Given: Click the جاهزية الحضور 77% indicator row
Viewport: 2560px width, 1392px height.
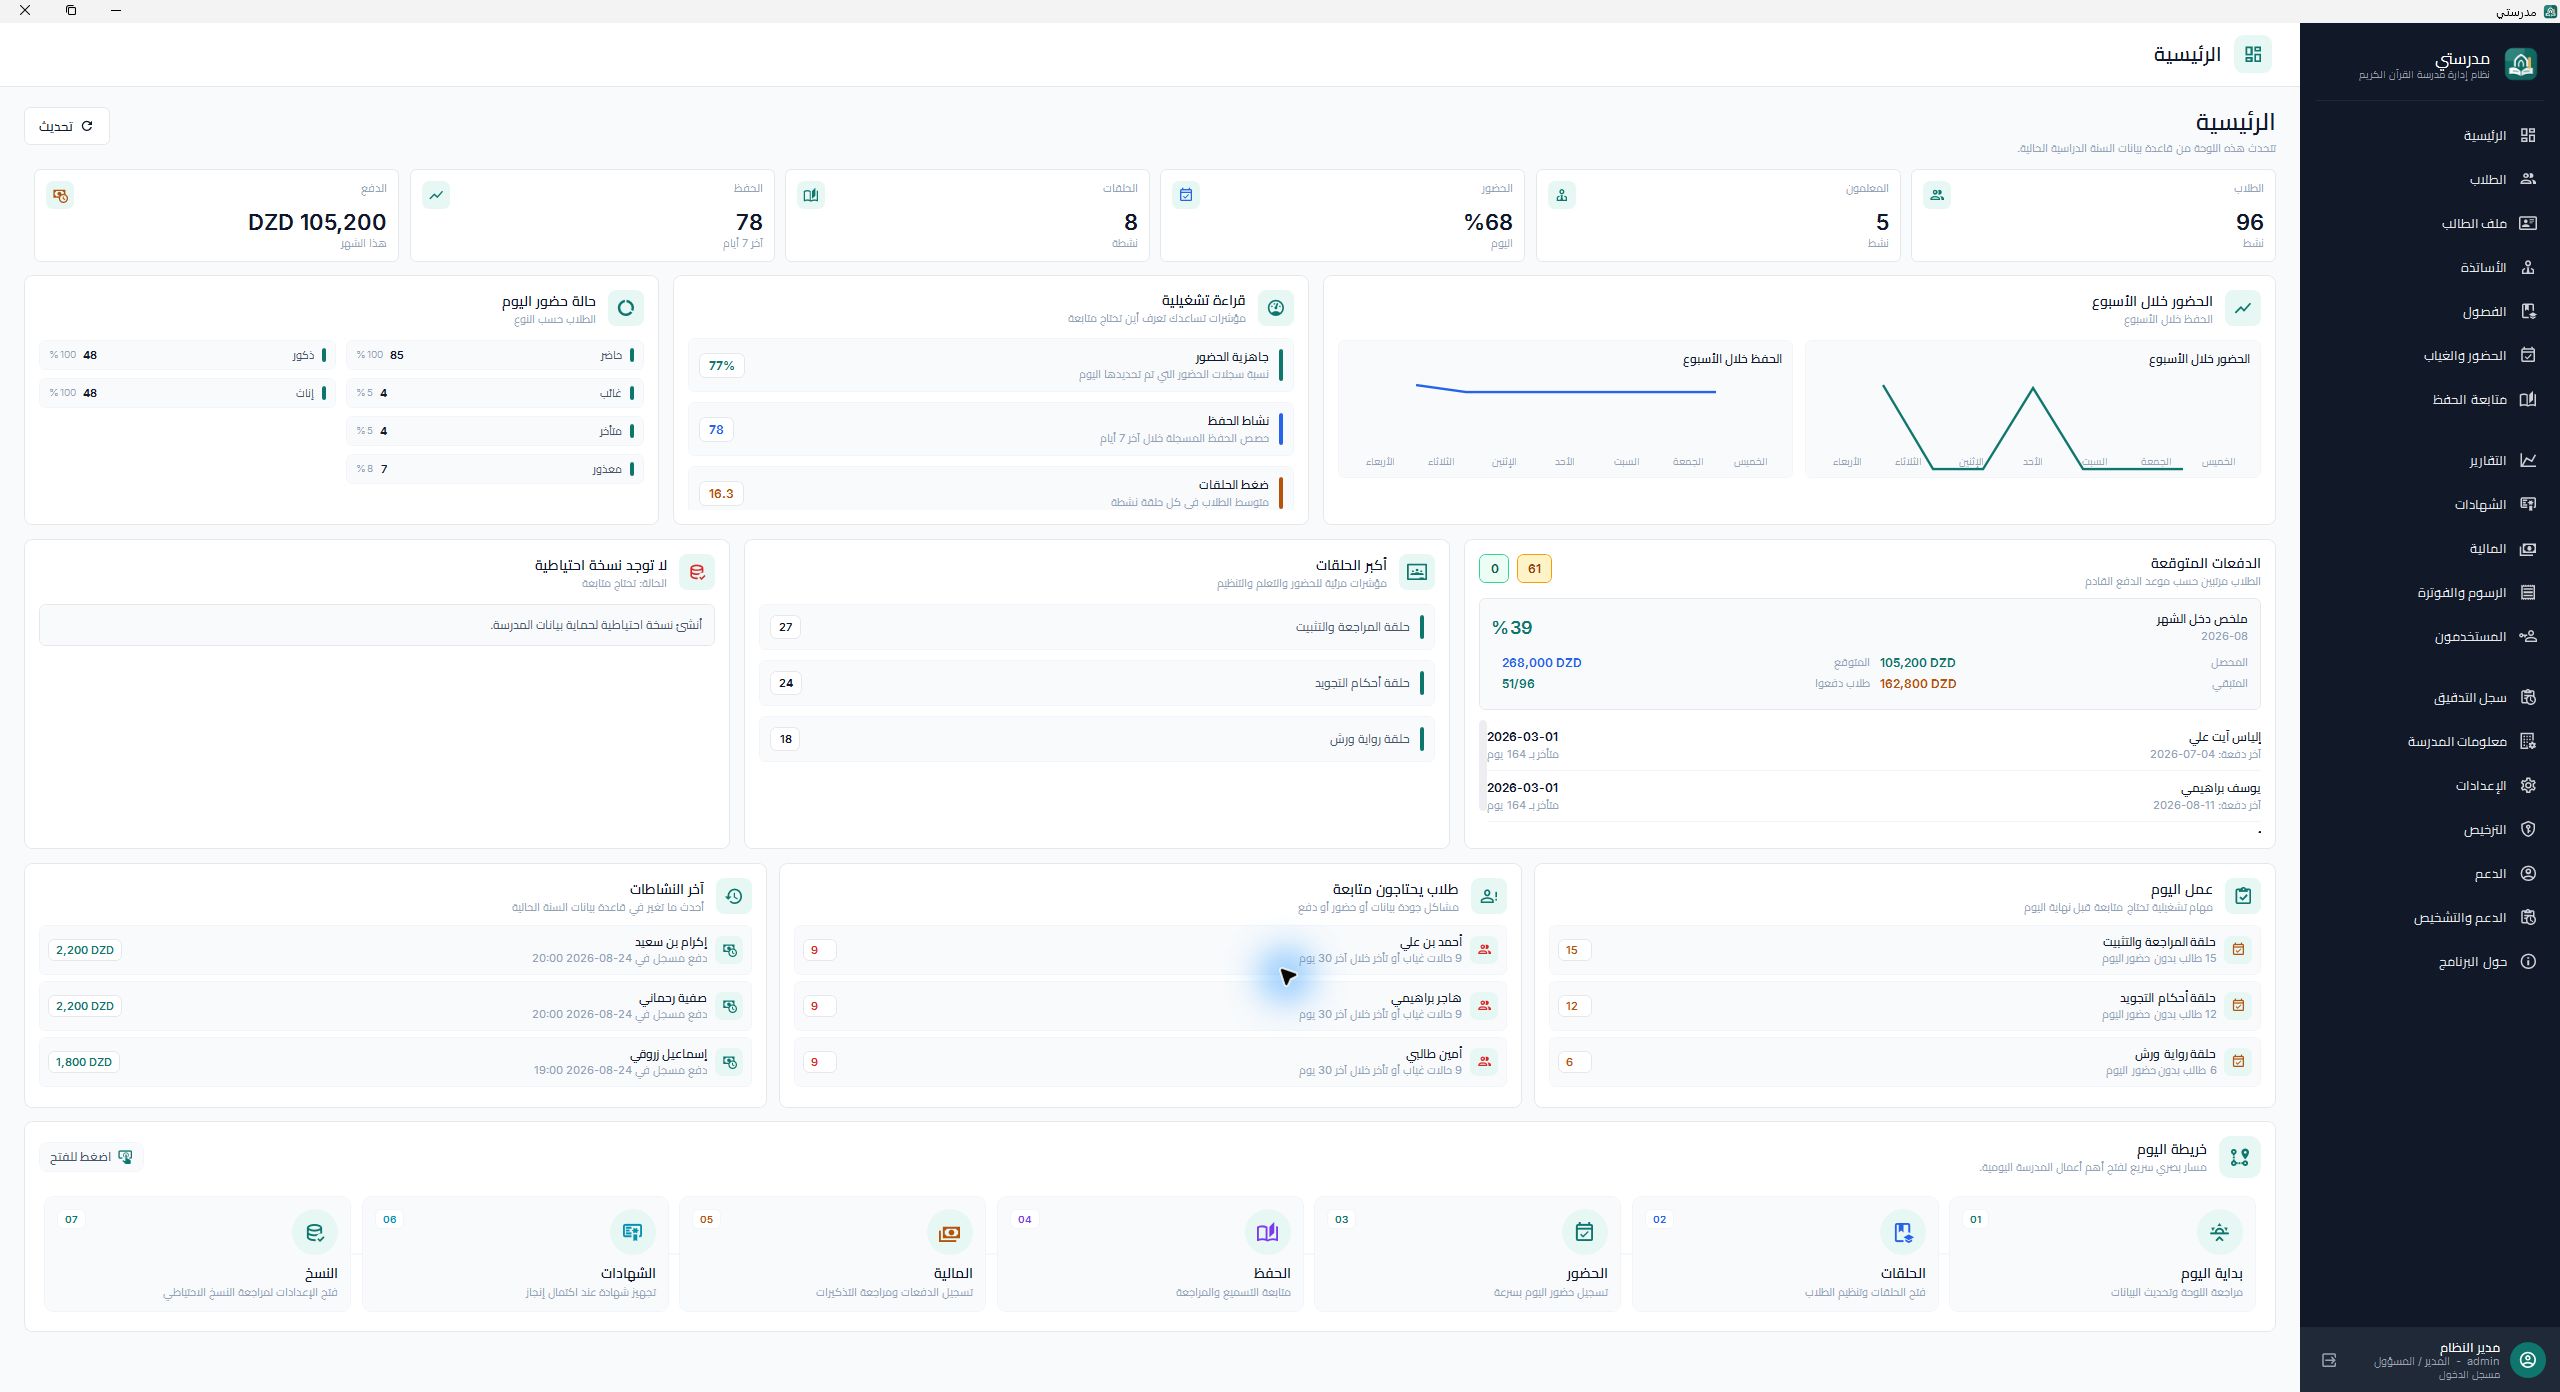Looking at the screenshot, I should 991,365.
